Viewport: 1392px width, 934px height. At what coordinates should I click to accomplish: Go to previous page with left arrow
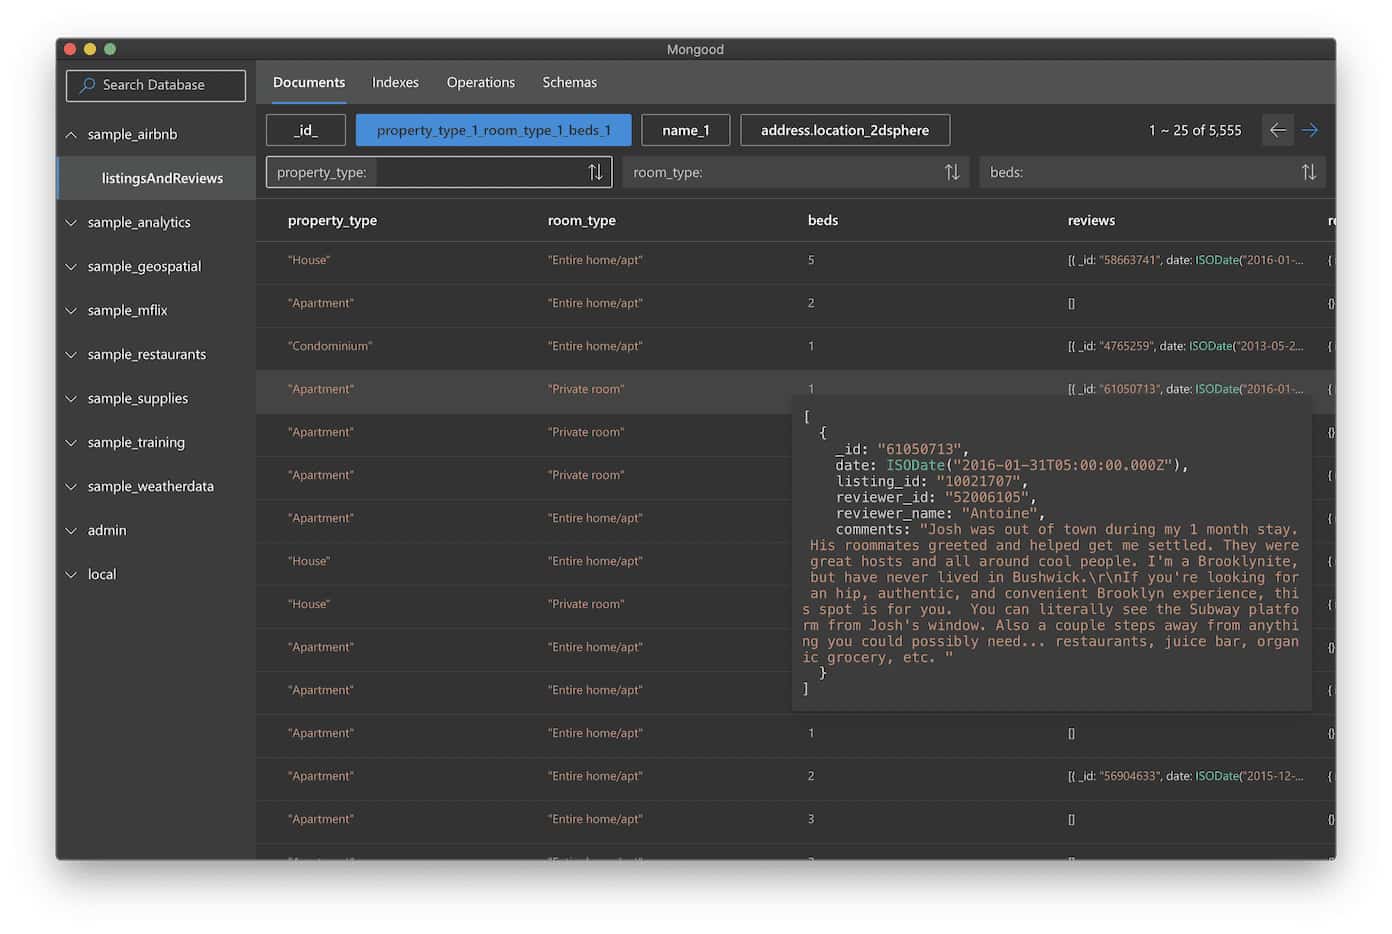(x=1277, y=130)
